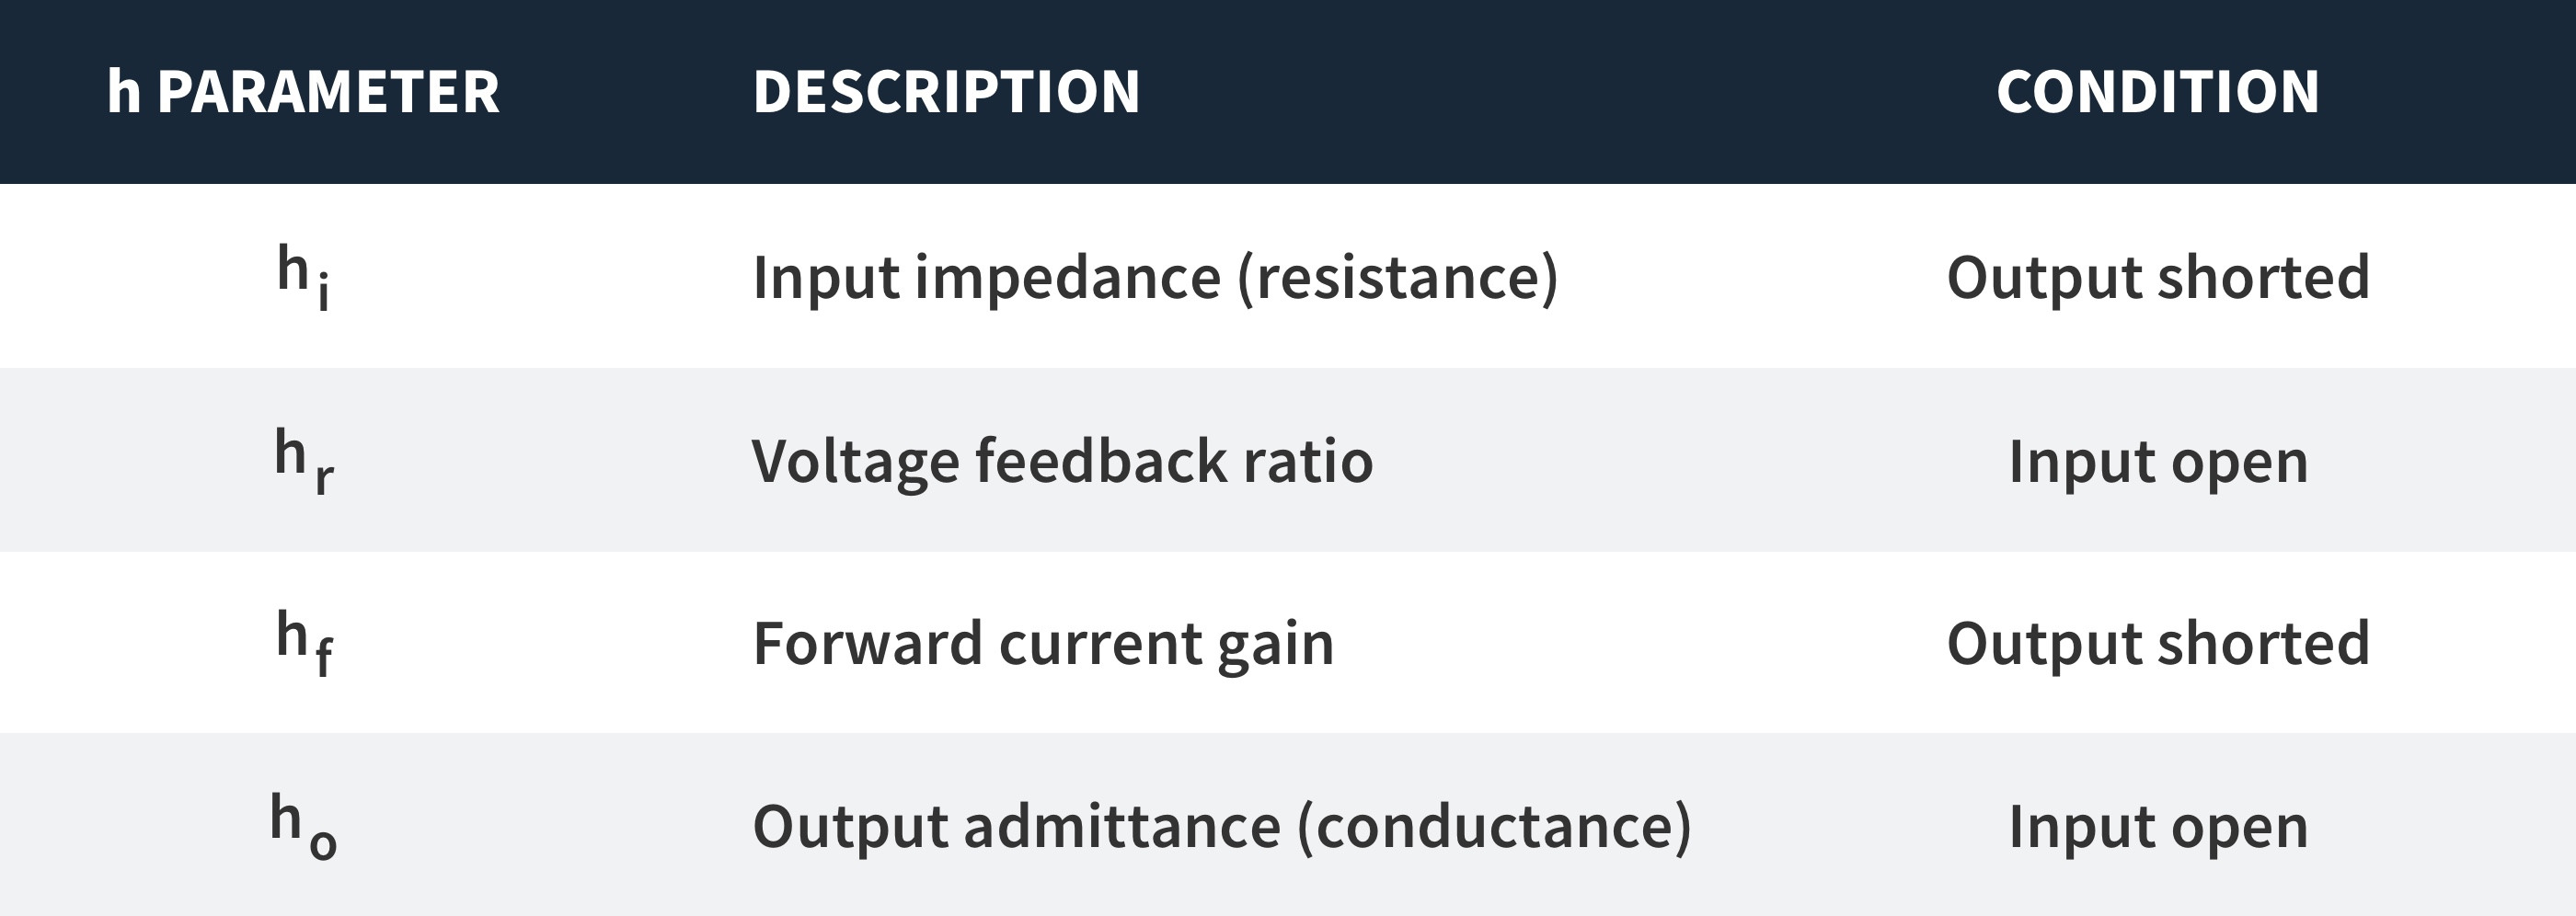Click the h PARAMETER column header
Screen dimensions: 2576x916
click(x=303, y=92)
